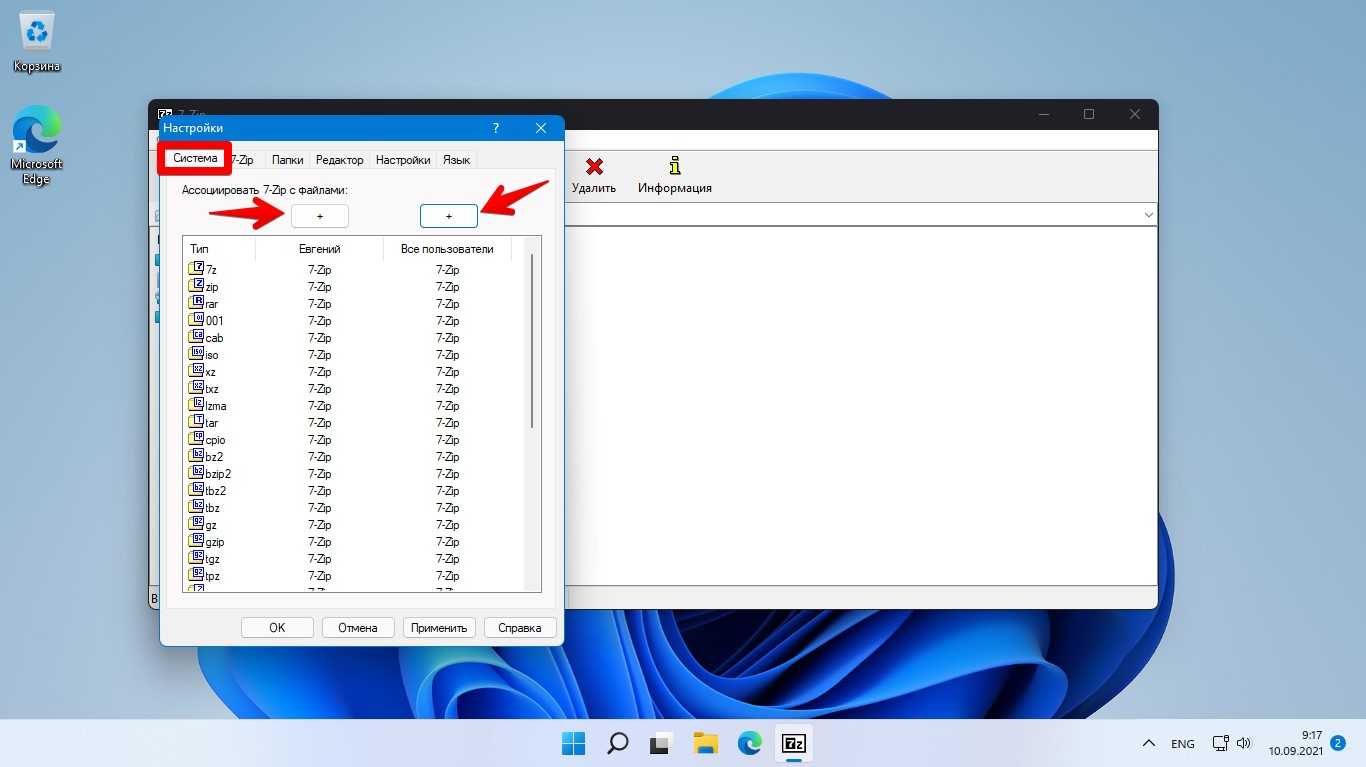1366x767 pixels.
Task: Click the file type list vertical scrollbar
Action: coord(532,340)
